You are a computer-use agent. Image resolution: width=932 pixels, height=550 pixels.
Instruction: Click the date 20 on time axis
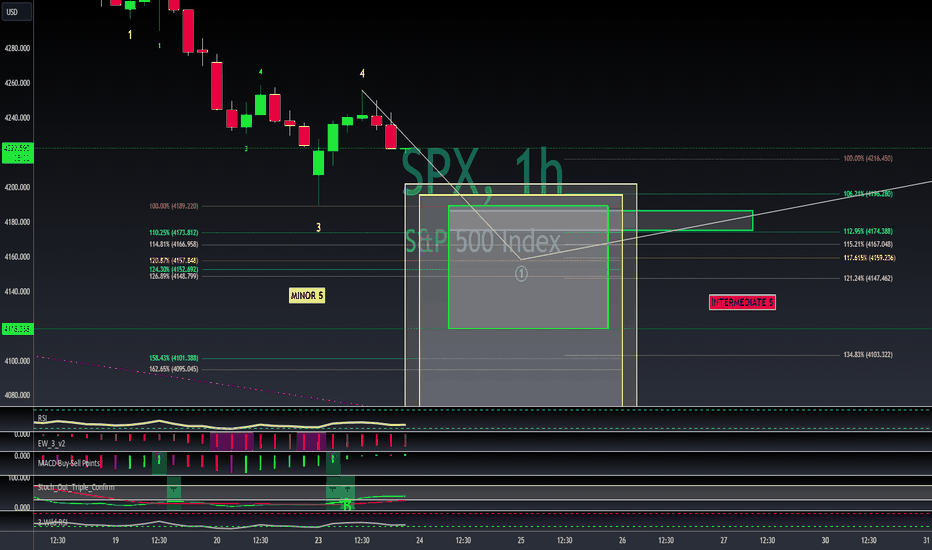pyautogui.click(x=217, y=540)
